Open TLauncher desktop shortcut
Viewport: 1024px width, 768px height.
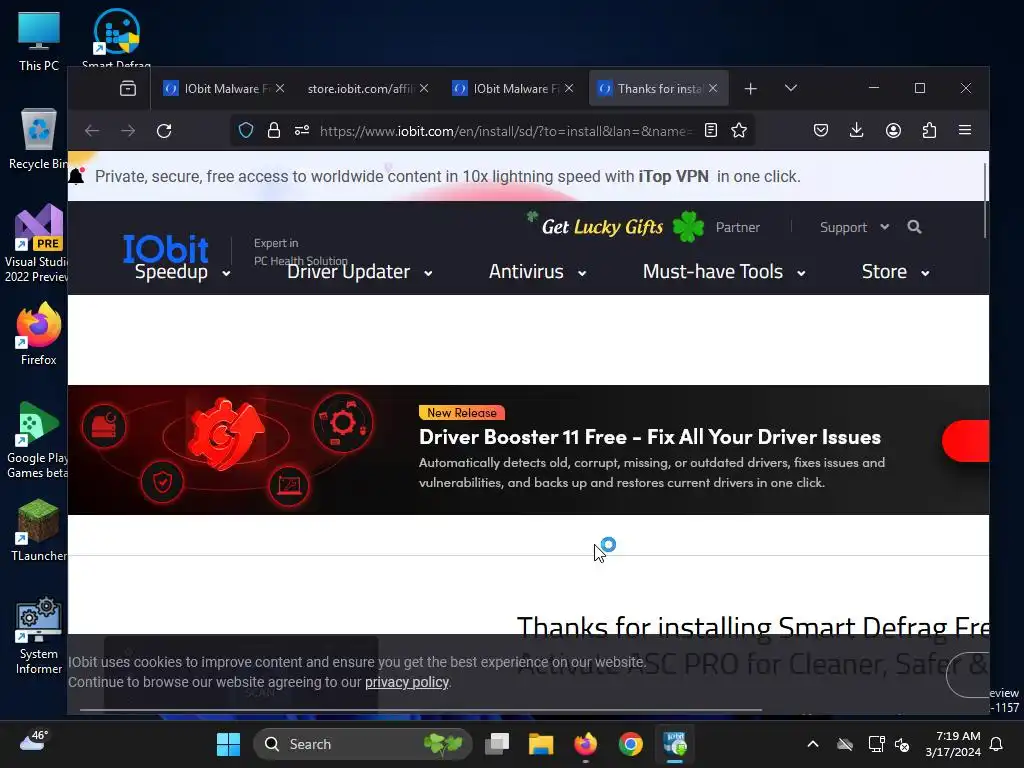39,529
